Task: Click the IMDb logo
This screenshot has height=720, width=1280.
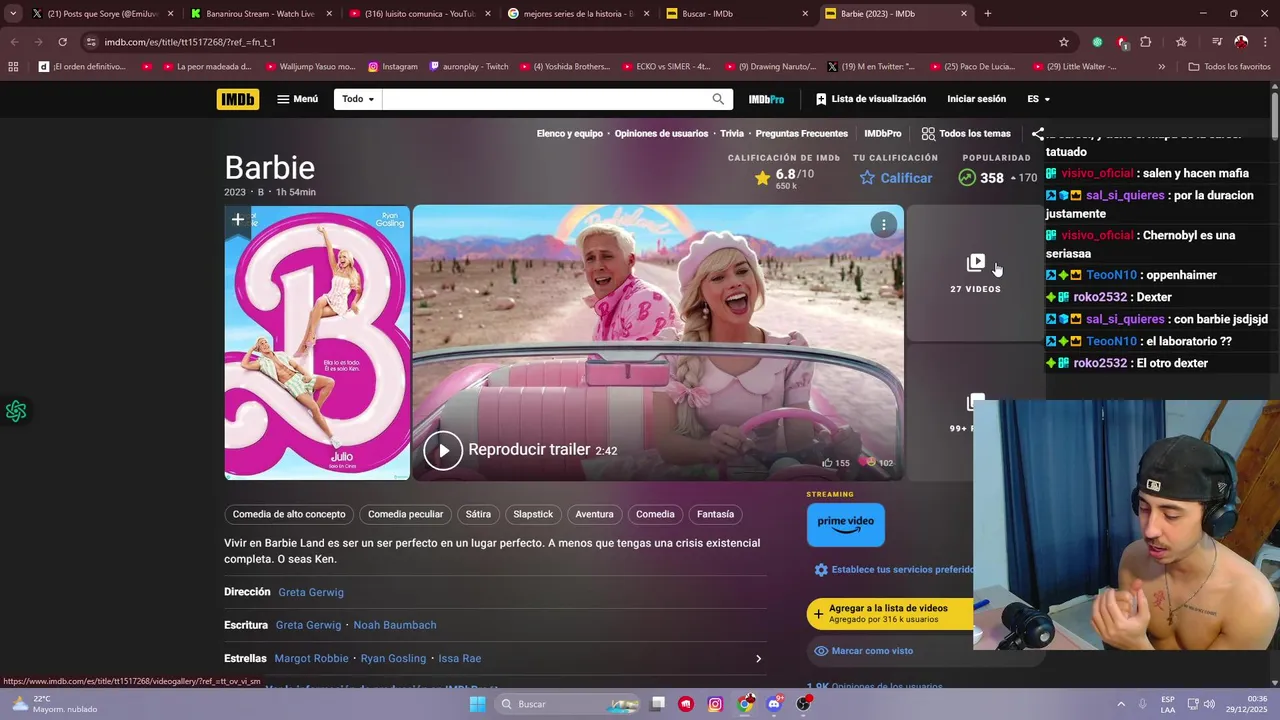Action: (x=238, y=99)
